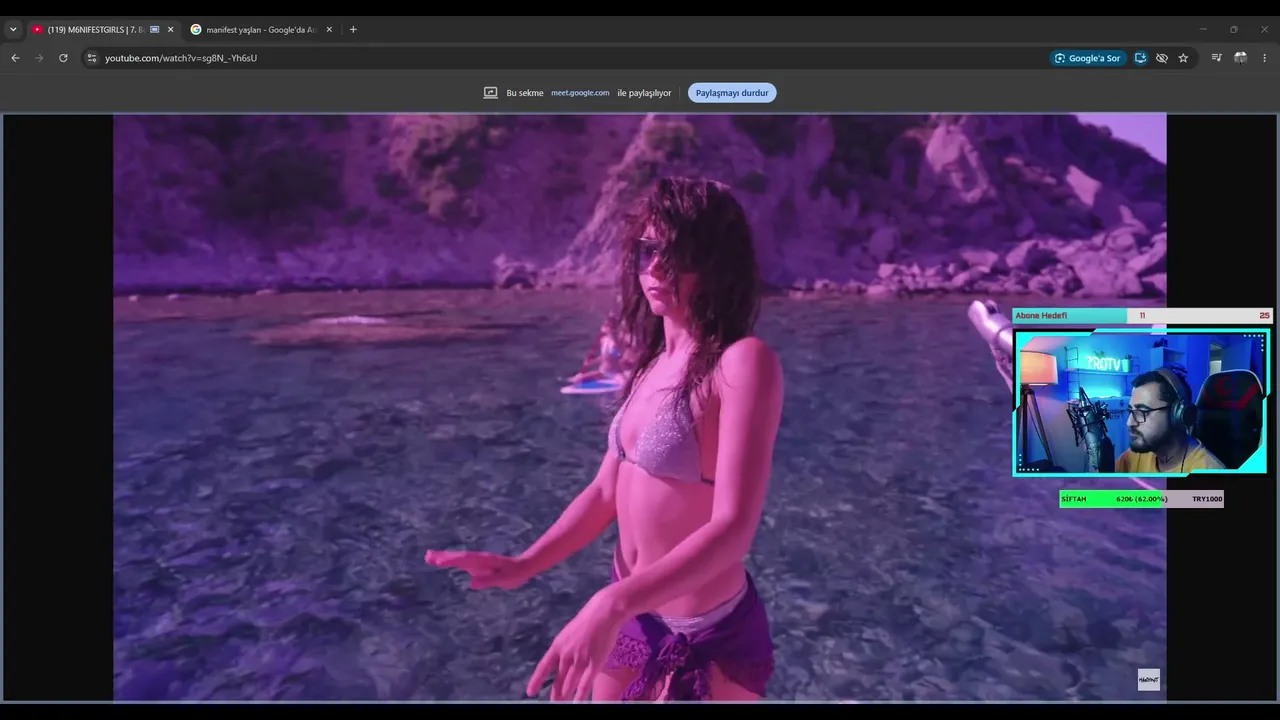Click the screen-share icon in the sharing bar

tap(490, 93)
